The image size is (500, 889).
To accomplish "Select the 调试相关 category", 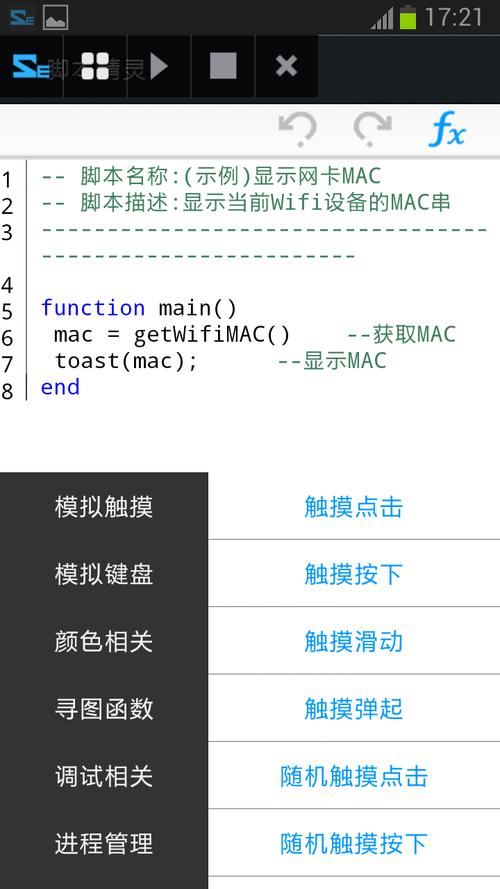I will click(x=104, y=776).
